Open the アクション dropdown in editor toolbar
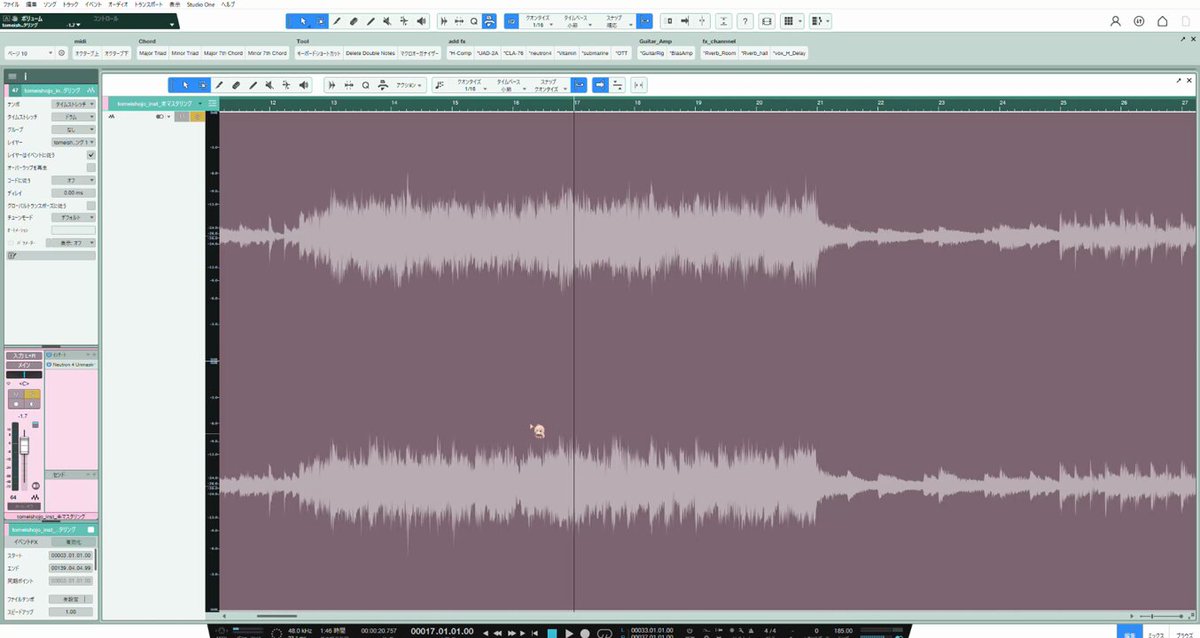 [x=407, y=85]
